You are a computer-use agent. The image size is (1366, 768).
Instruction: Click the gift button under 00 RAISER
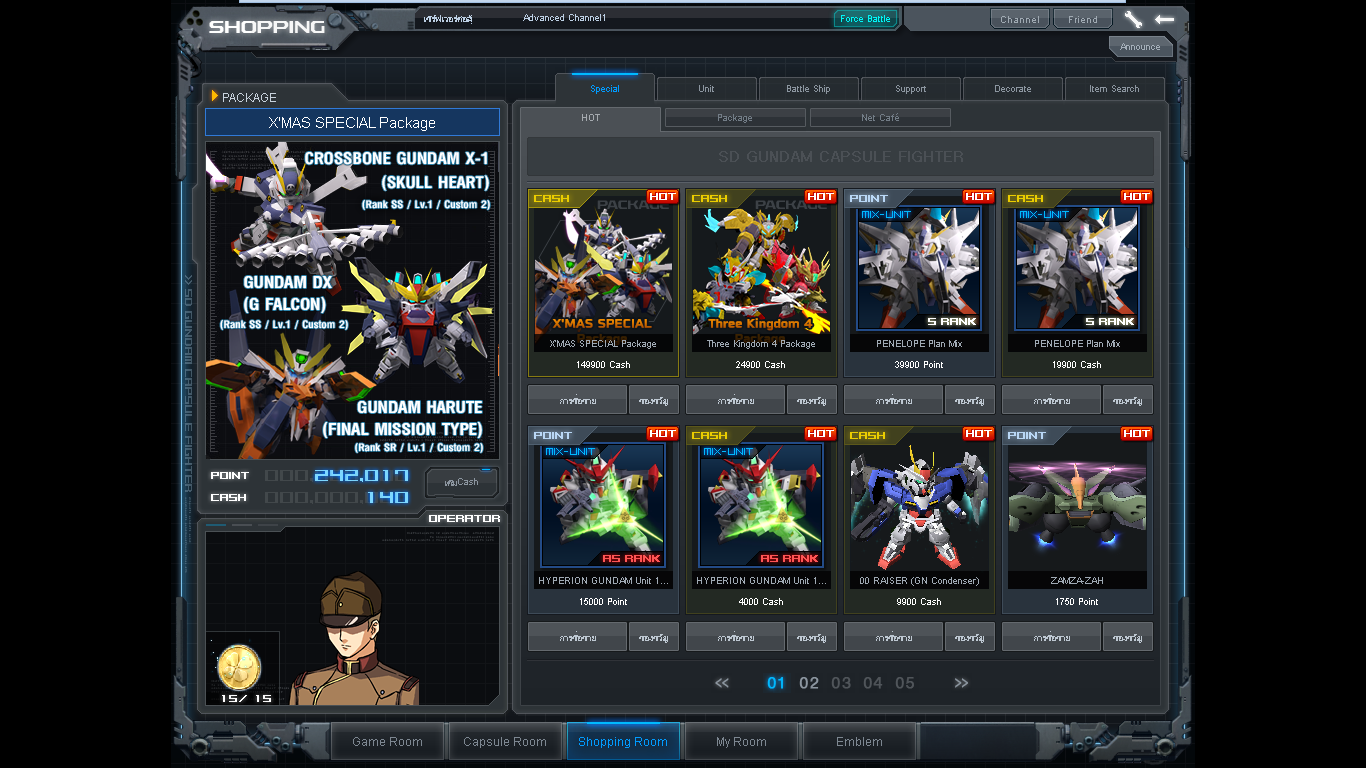970,637
